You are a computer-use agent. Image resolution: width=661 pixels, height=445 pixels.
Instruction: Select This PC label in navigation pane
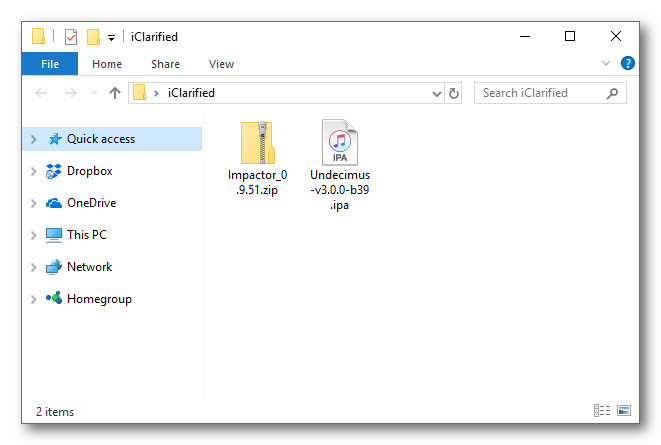click(87, 235)
